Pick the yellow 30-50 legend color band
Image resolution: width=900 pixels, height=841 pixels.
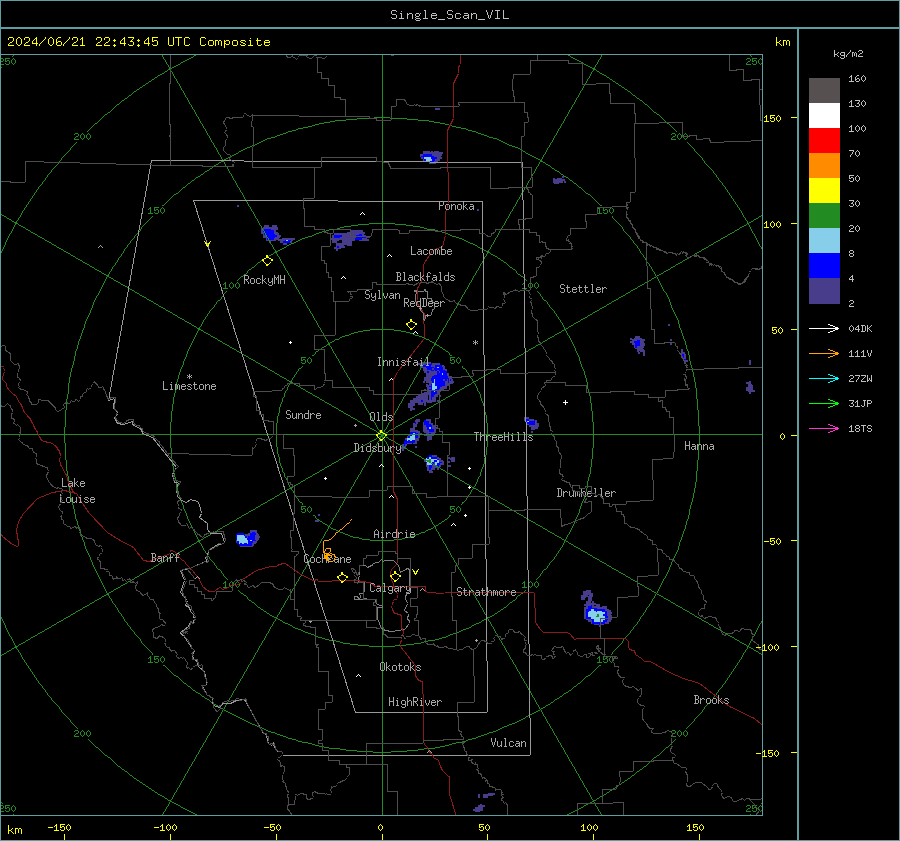coord(824,191)
